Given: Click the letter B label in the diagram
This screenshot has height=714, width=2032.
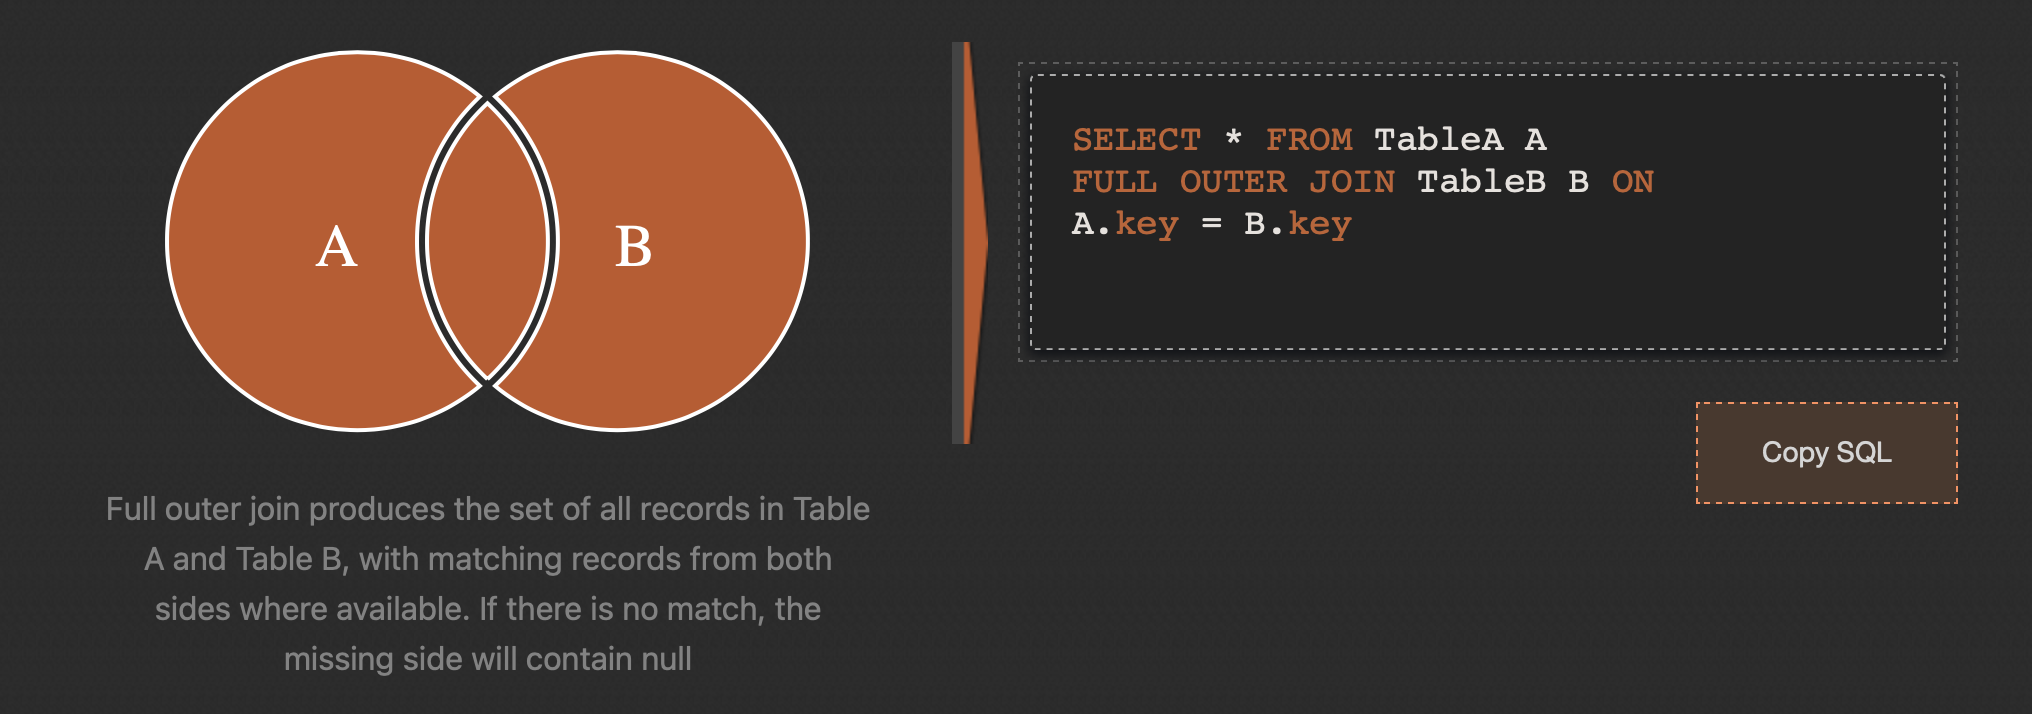Looking at the screenshot, I should pos(633,246).
